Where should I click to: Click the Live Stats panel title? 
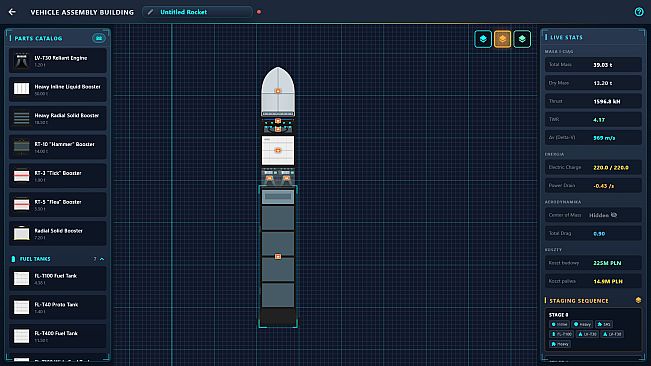(566, 37)
